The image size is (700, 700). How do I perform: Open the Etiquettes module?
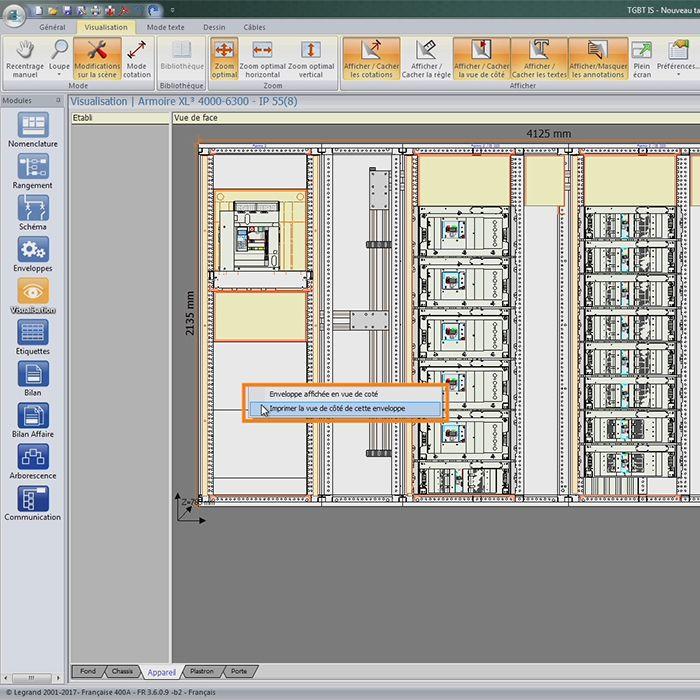coord(33,337)
